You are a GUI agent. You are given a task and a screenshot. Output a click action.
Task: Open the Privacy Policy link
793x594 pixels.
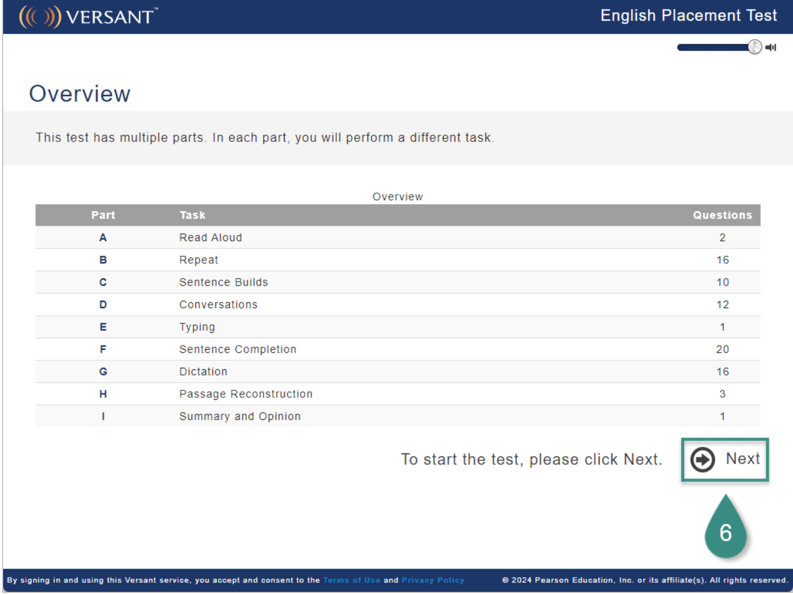433,580
